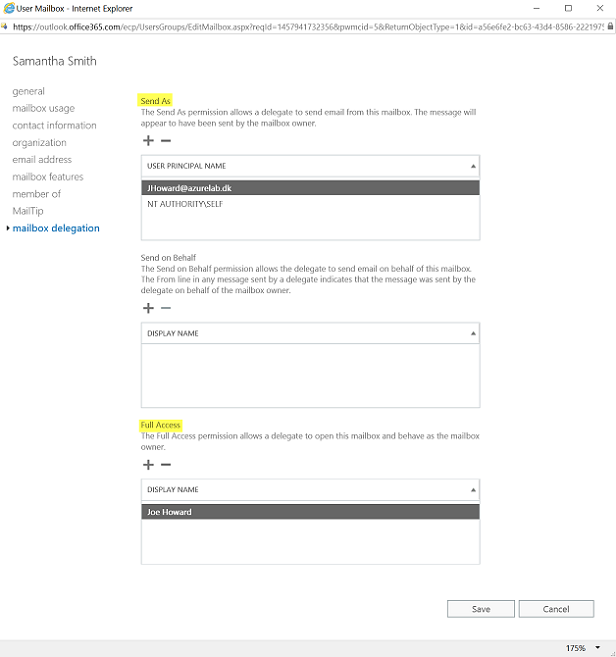Switch to mailbox features section
616x657 pixels.
click(x=48, y=177)
